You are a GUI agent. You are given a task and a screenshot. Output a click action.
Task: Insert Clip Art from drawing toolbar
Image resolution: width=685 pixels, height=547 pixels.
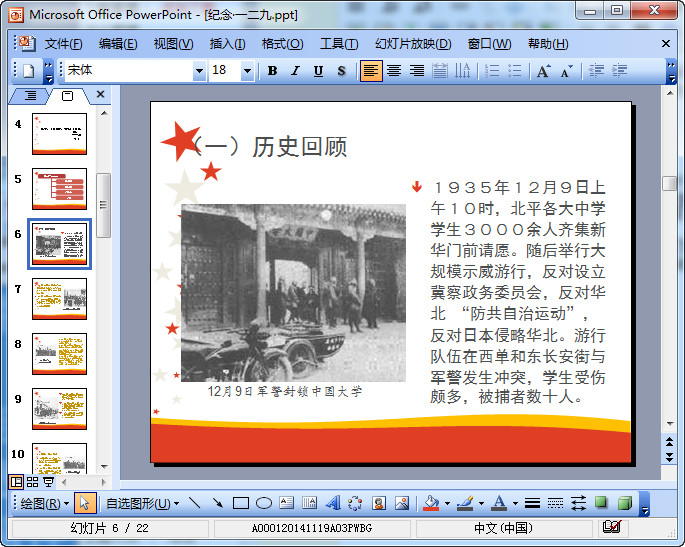coord(379,503)
